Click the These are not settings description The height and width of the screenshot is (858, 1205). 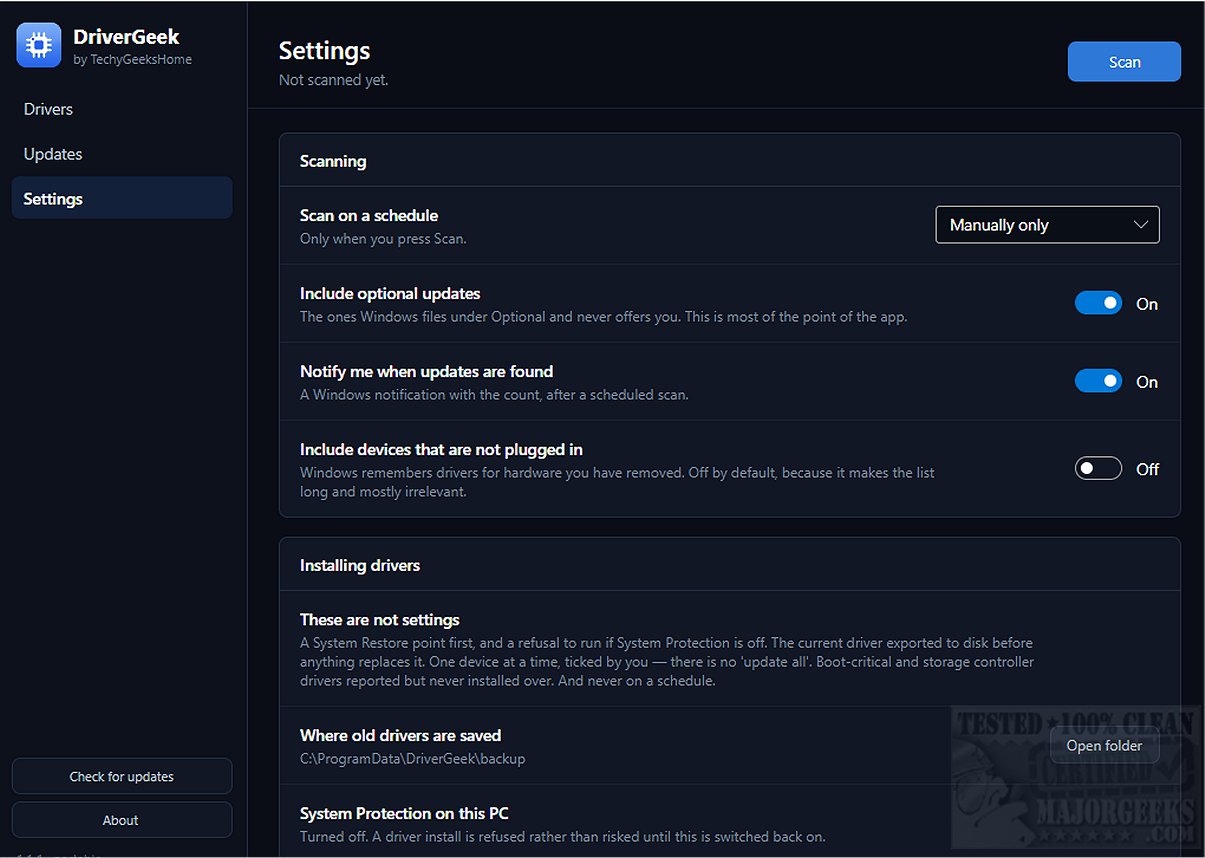(x=667, y=662)
